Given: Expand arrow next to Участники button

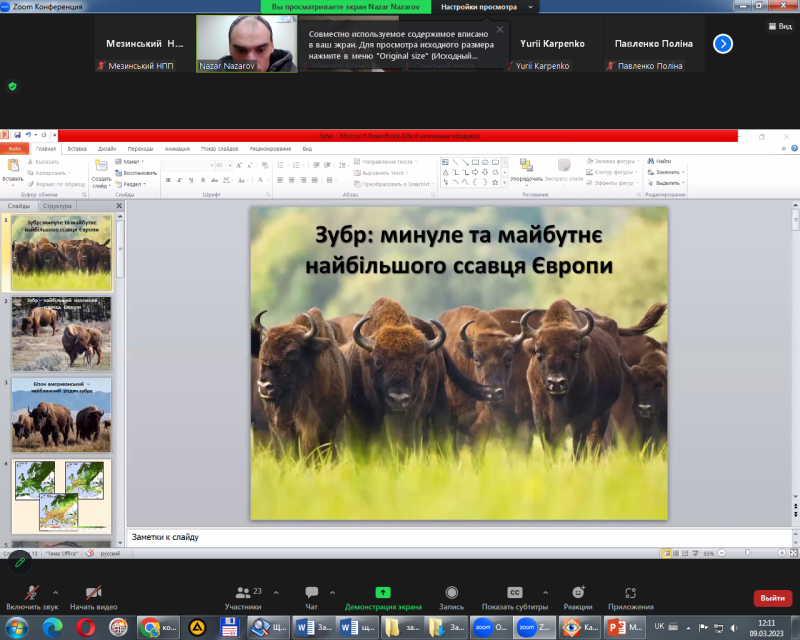Looking at the screenshot, I should [276, 591].
